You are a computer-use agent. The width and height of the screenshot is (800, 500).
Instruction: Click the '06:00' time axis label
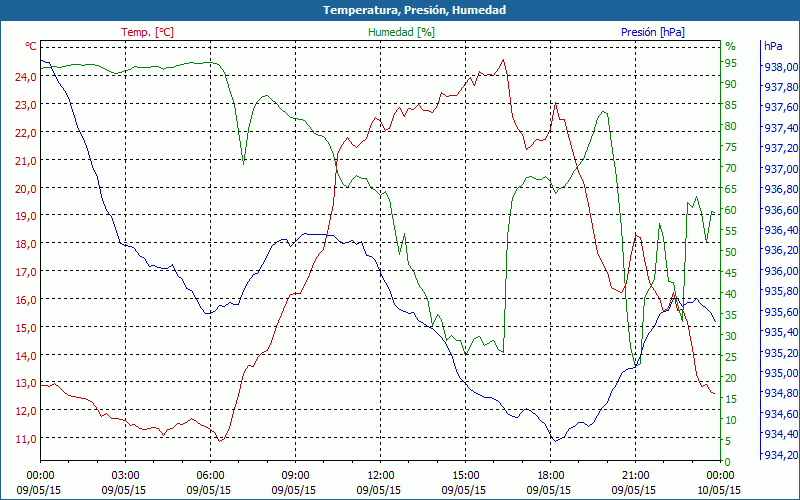pos(210,476)
